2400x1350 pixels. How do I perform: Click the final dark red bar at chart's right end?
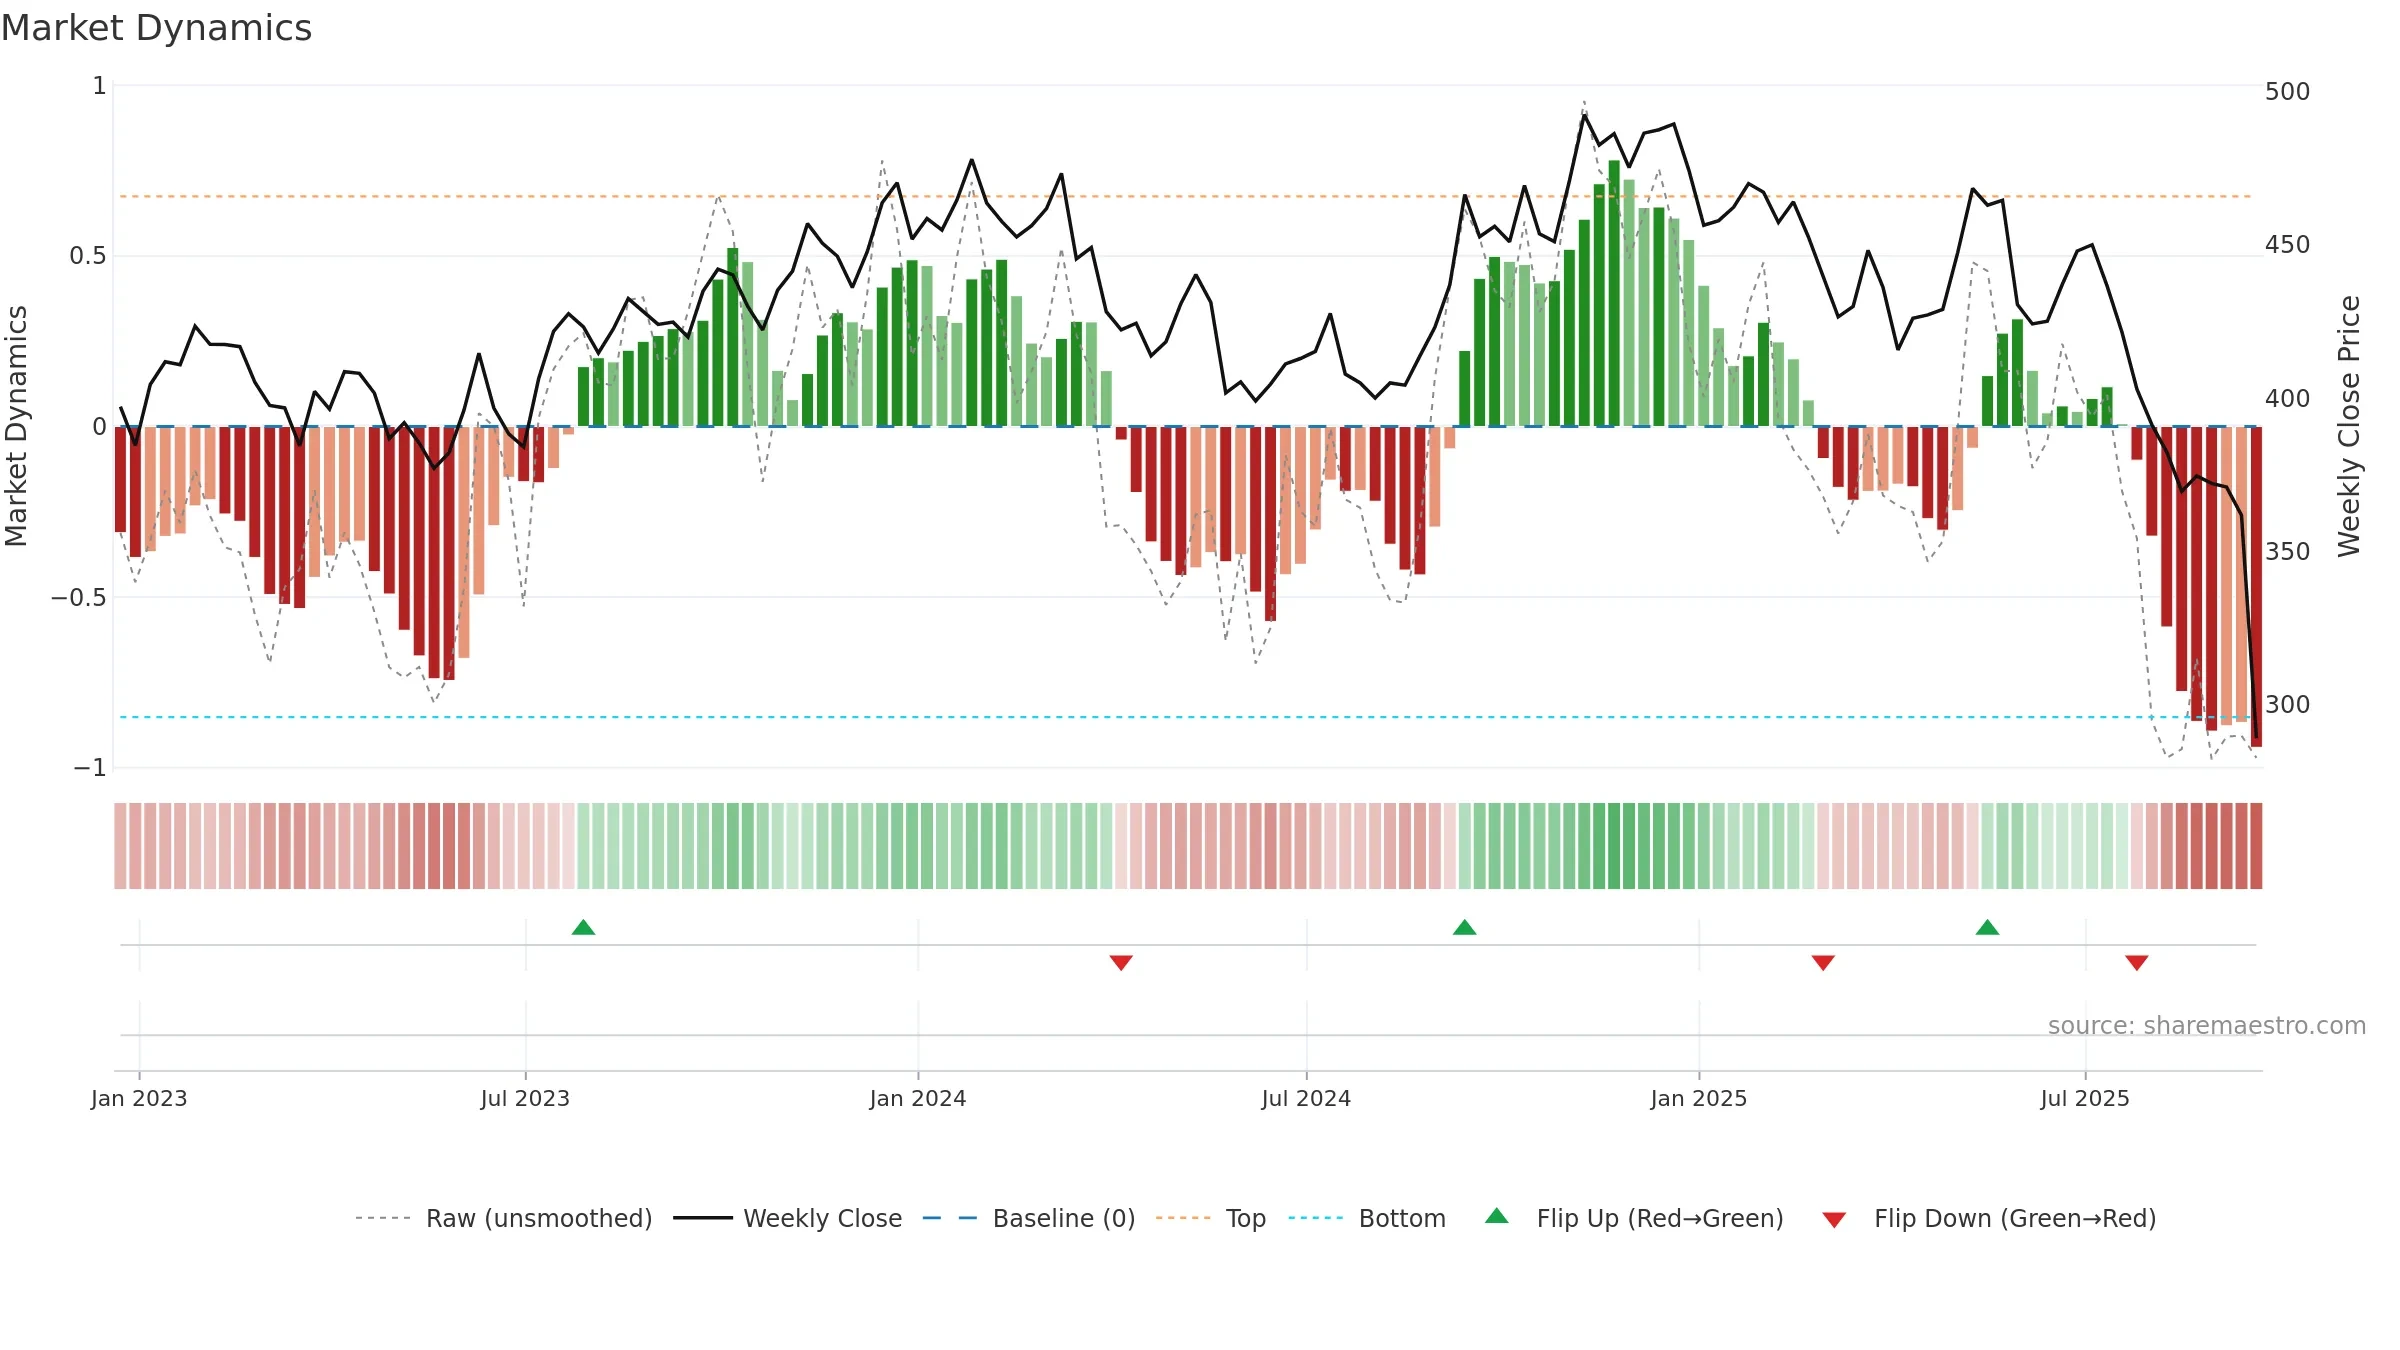pyautogui.click(x=2256, y=586)
